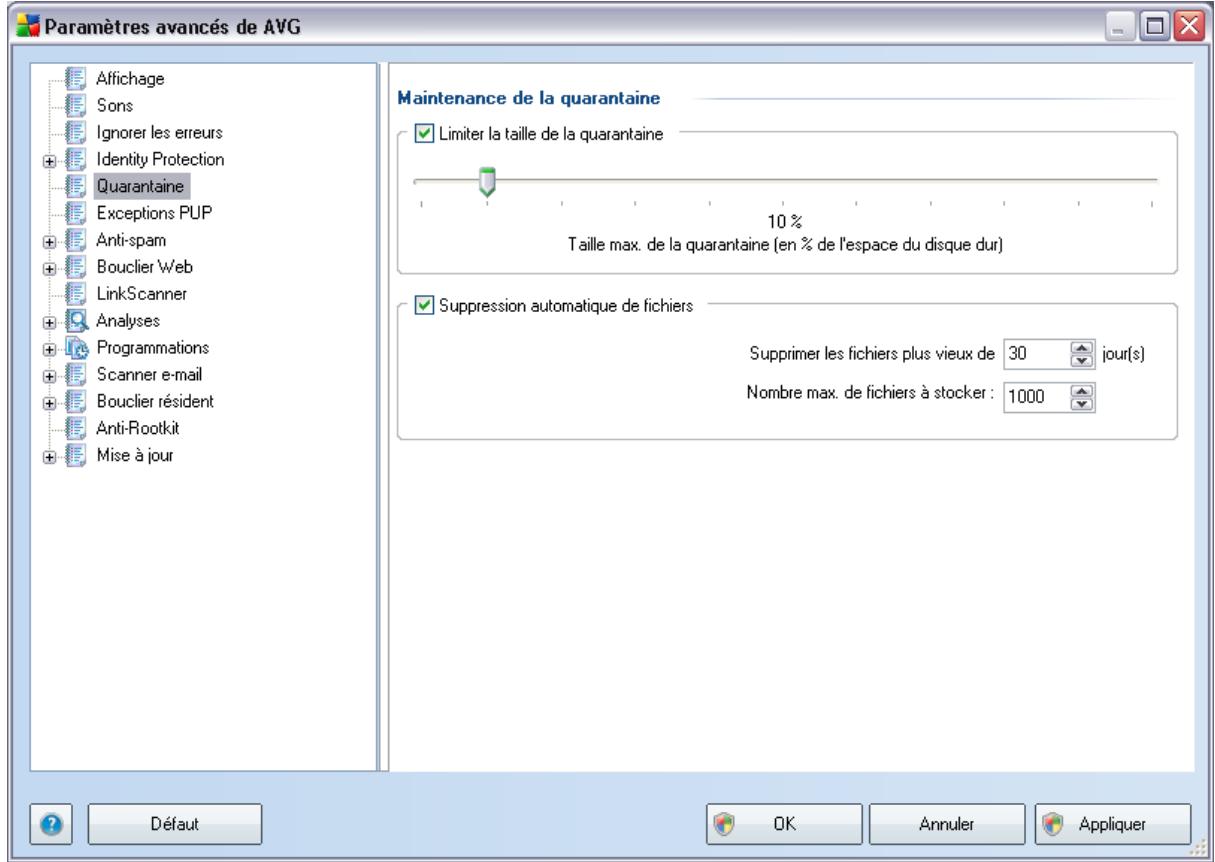Click the Ignorer les erreurs icon
This screenshot has width=1215, height=862.
76,132
